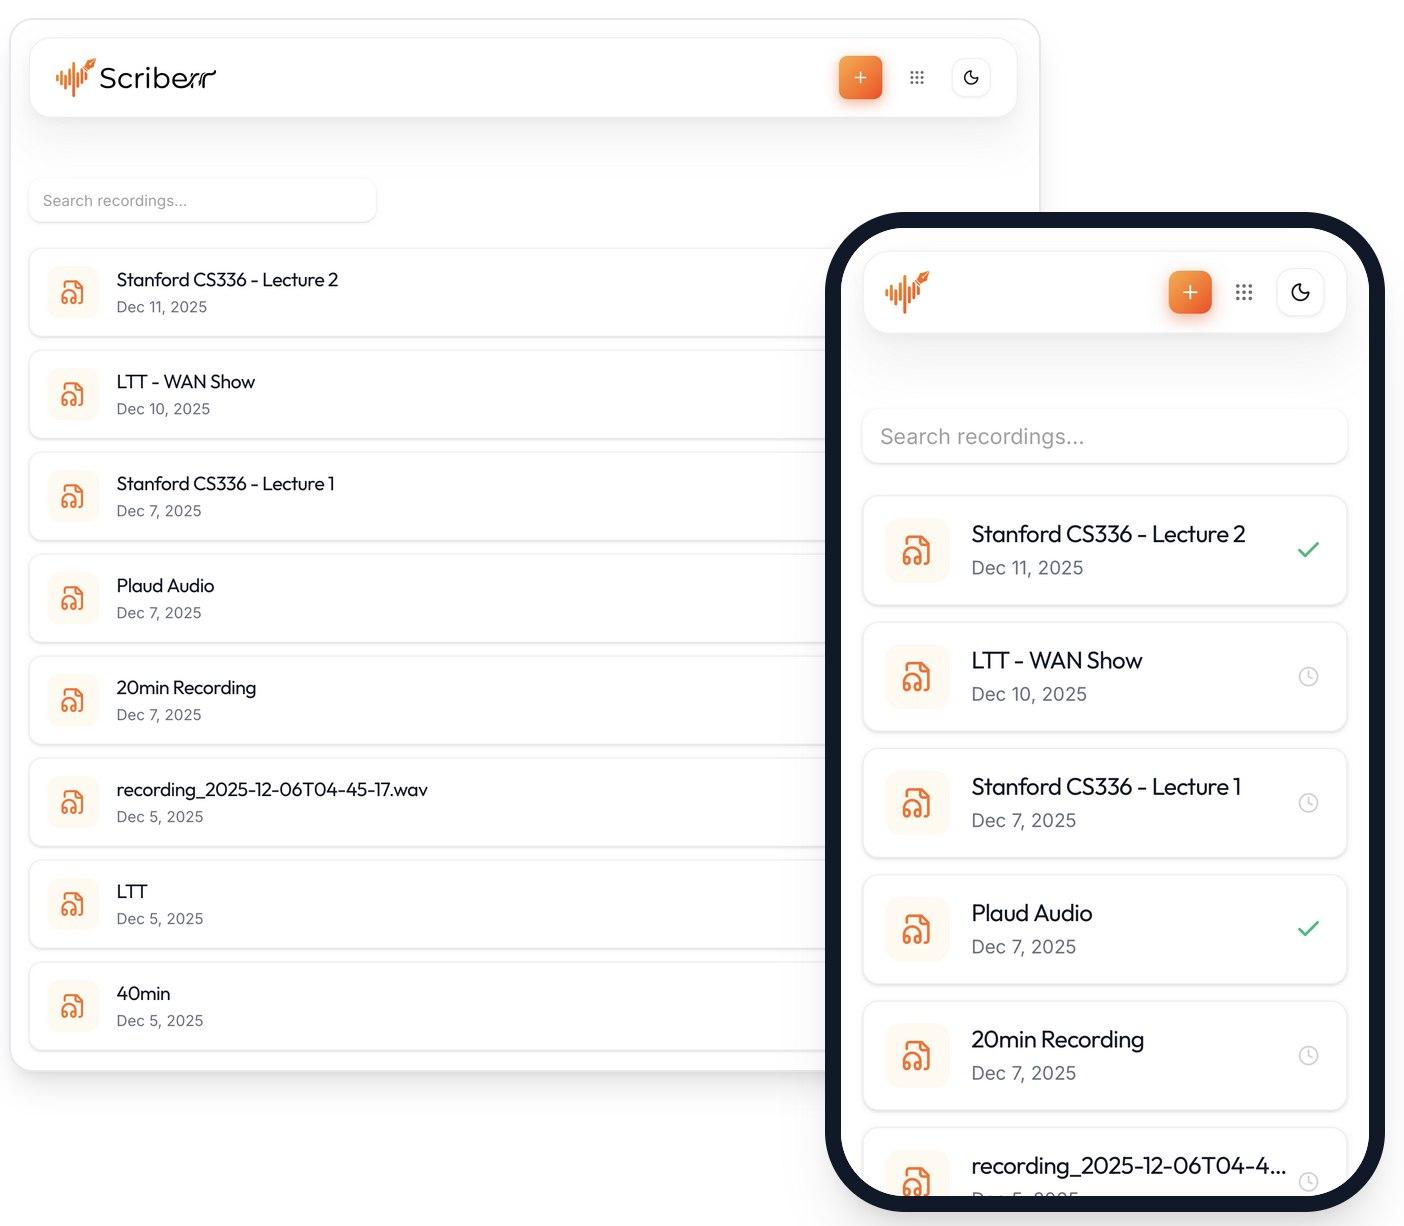Click the audio icon for 40min recording
This screenshot has width=1404, height=1226.
click(x=73, y=1006)
